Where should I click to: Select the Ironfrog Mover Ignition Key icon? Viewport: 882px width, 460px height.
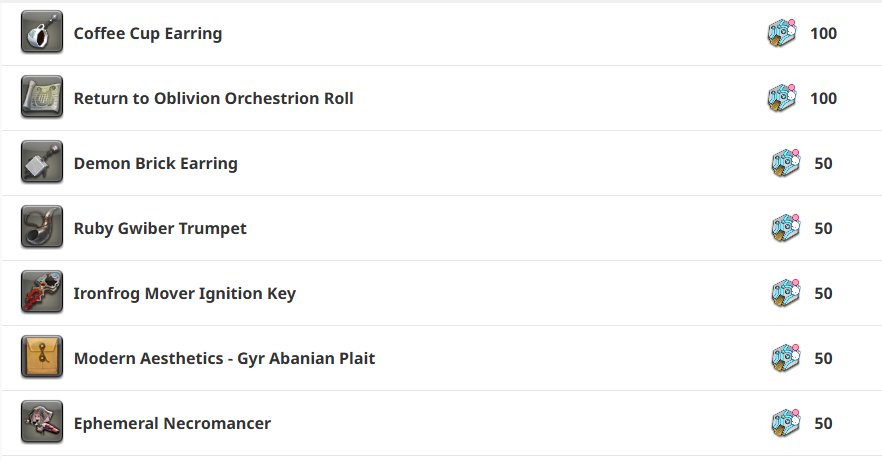[x=42, y=292]
